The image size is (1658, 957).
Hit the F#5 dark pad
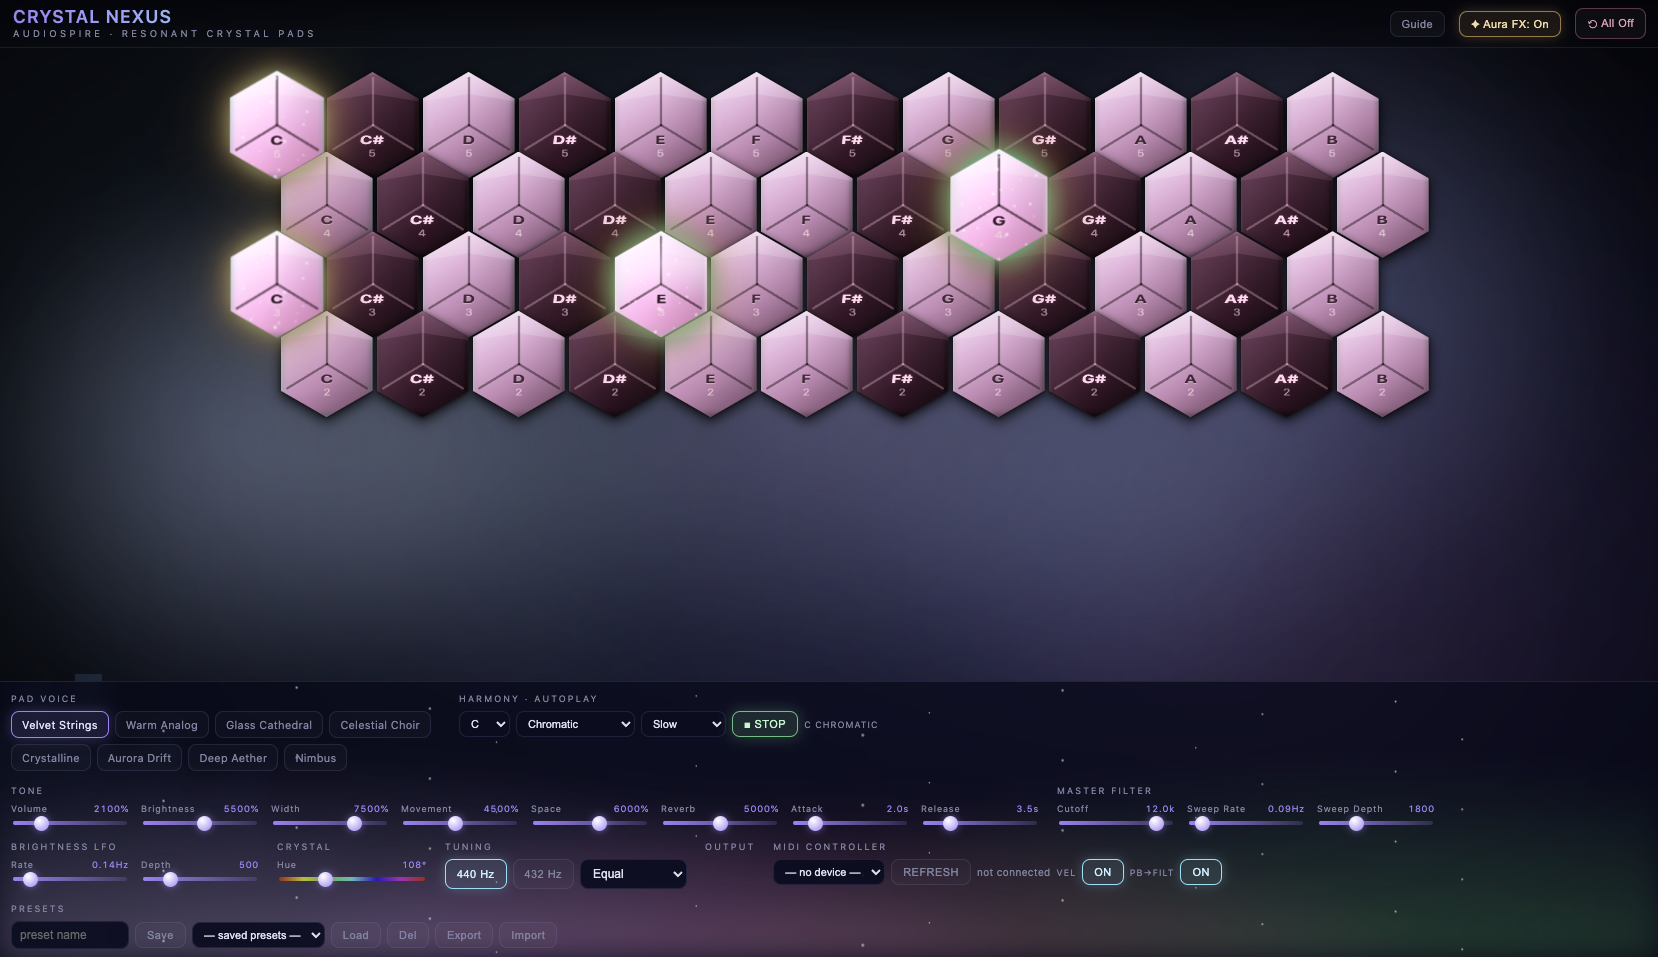852,125
